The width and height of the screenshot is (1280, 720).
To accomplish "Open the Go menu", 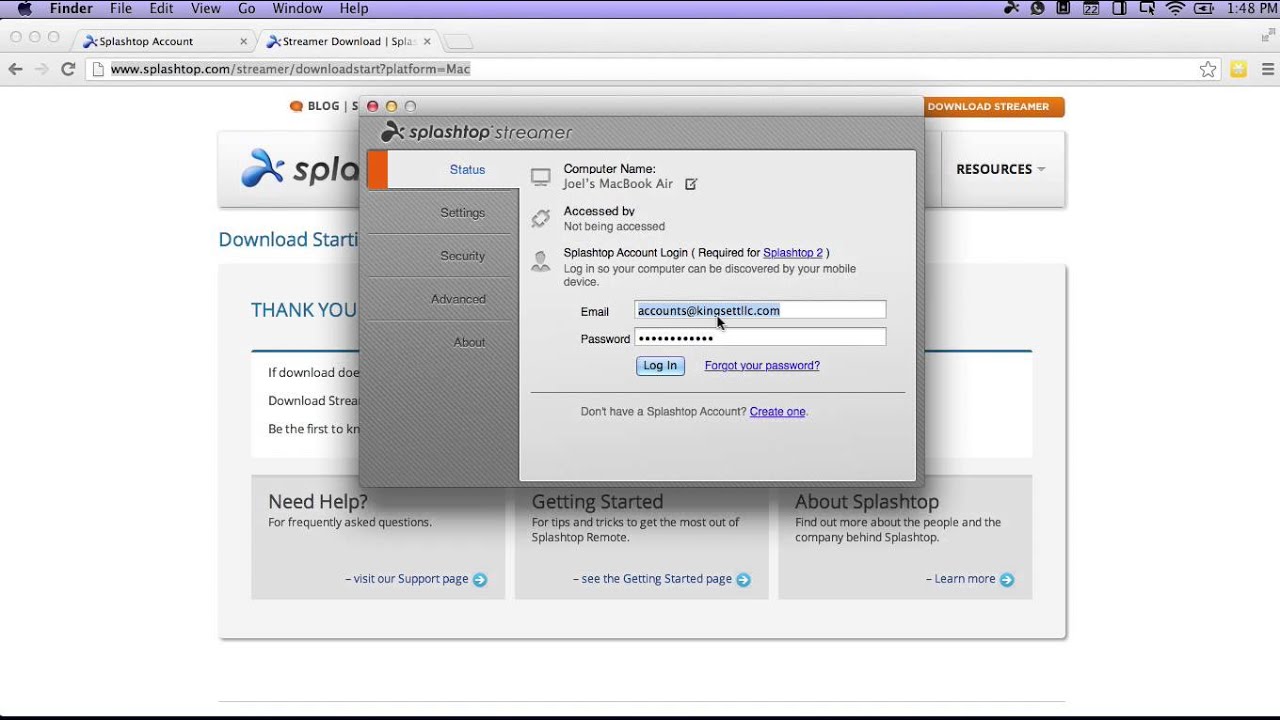I will pos(247,8).
